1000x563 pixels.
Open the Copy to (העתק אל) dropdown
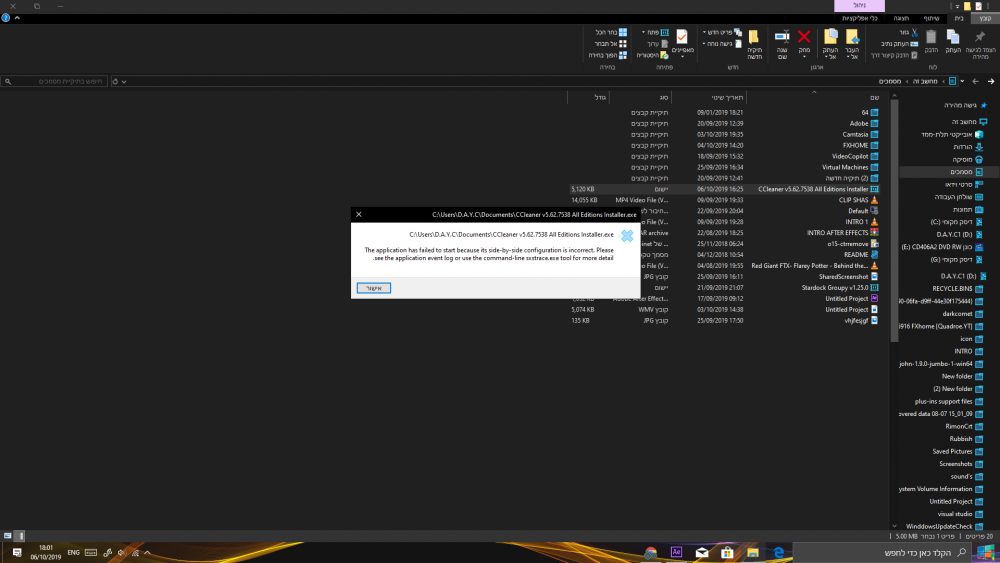[830, 45]
